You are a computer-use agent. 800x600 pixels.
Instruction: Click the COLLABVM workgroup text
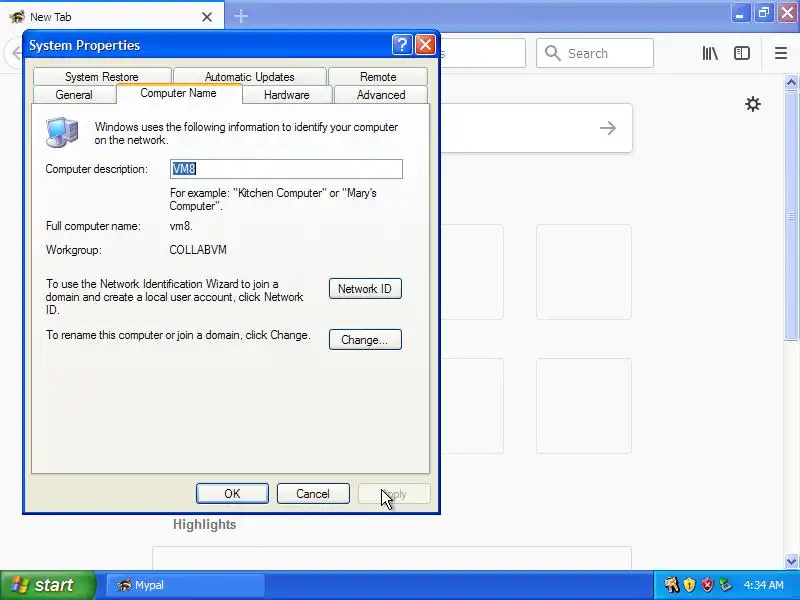pos(198,250)
